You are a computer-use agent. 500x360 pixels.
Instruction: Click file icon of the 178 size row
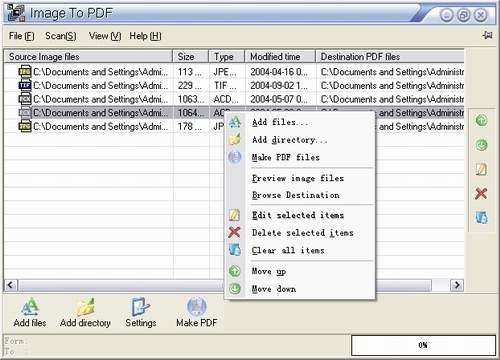(x=25, y=126)
